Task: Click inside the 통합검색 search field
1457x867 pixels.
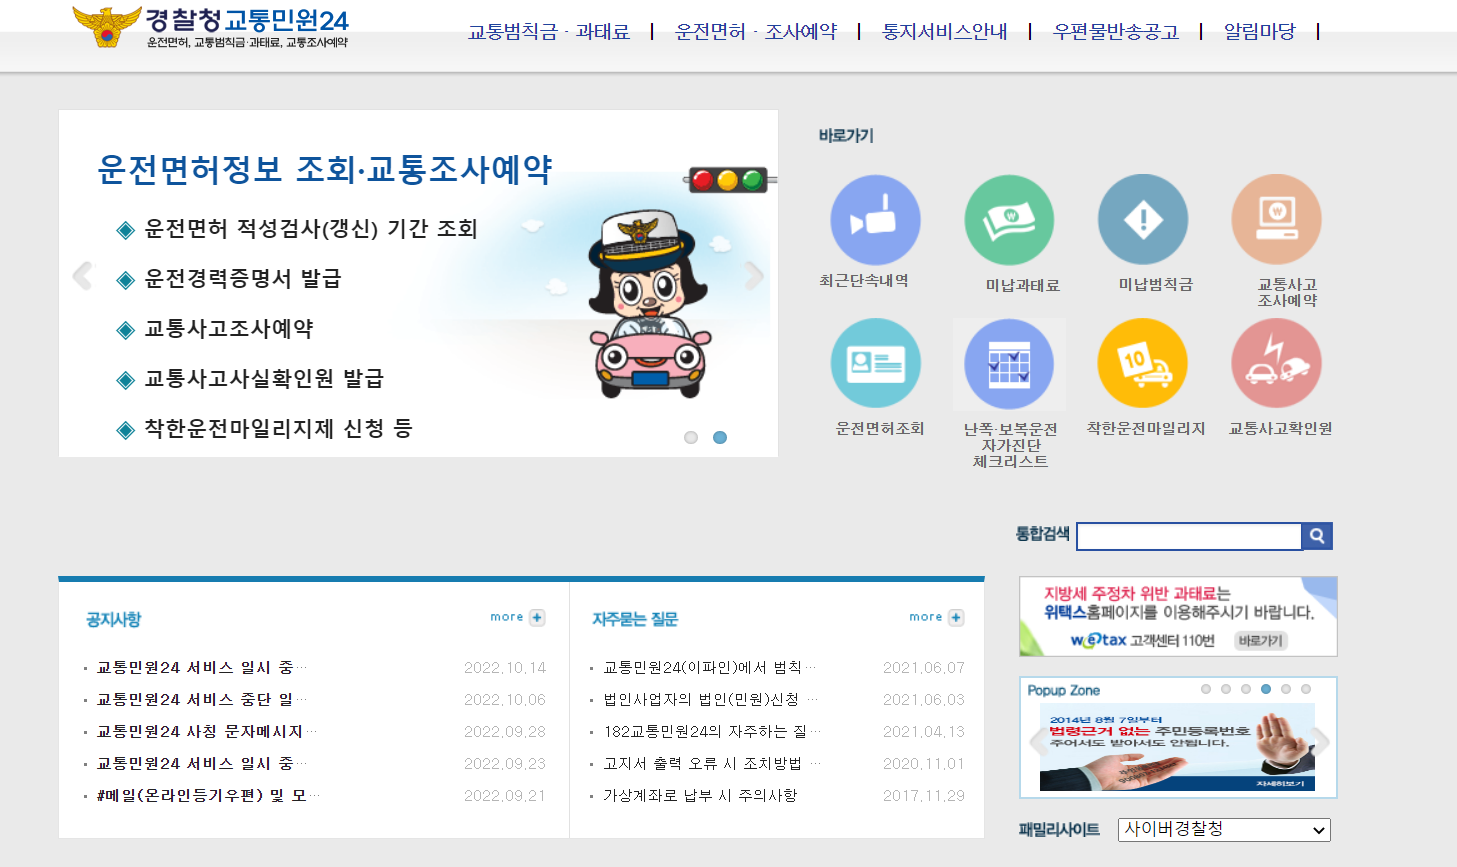Action: point(1189,536)
